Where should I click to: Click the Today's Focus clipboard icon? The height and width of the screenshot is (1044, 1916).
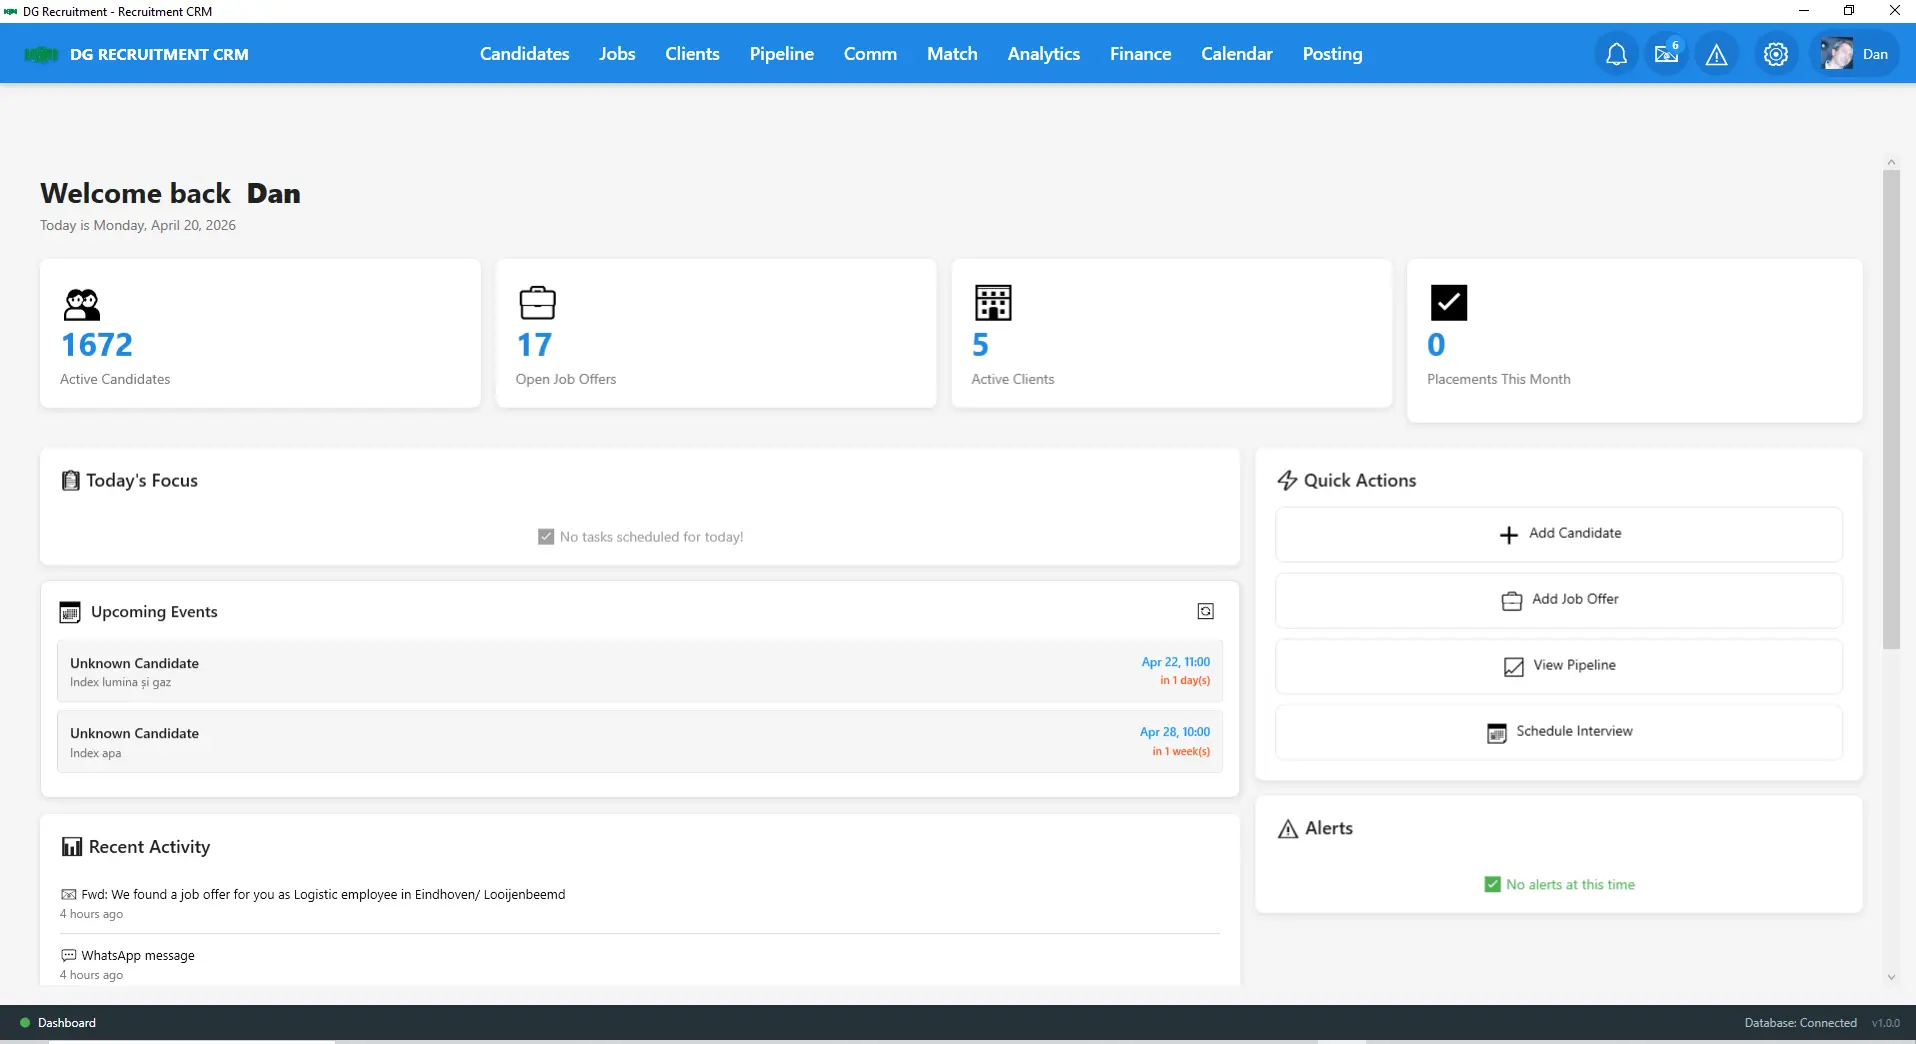70,481
